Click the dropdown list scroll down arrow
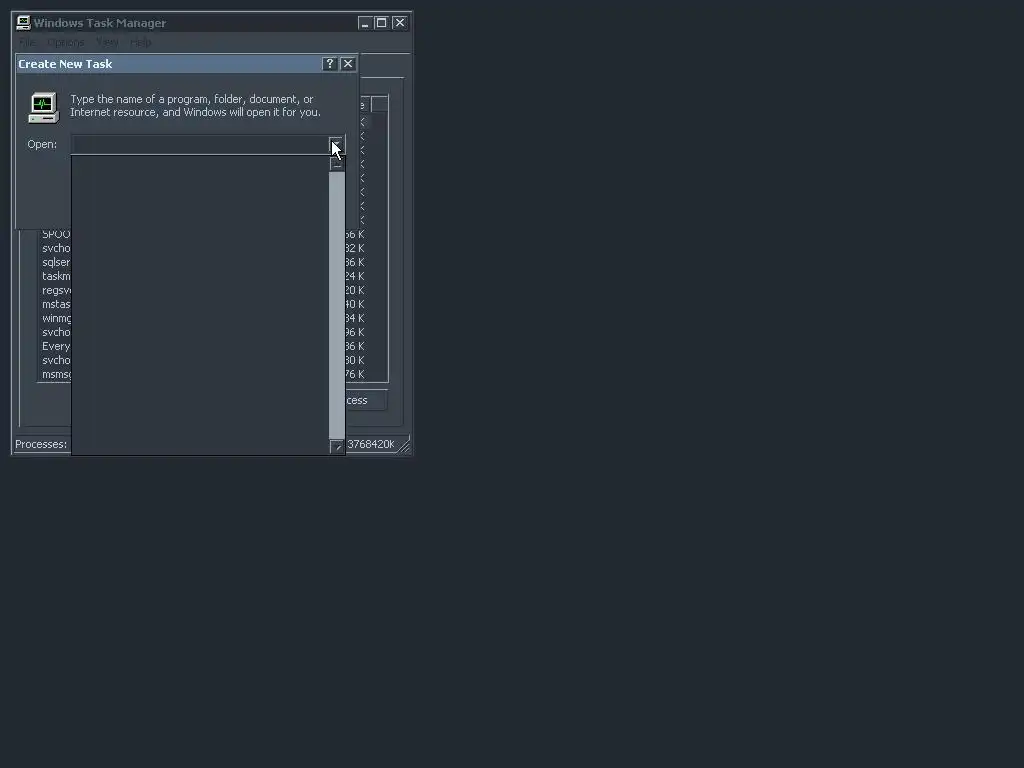Screen dimensions: 1024x768 click(x=337, y=447)
